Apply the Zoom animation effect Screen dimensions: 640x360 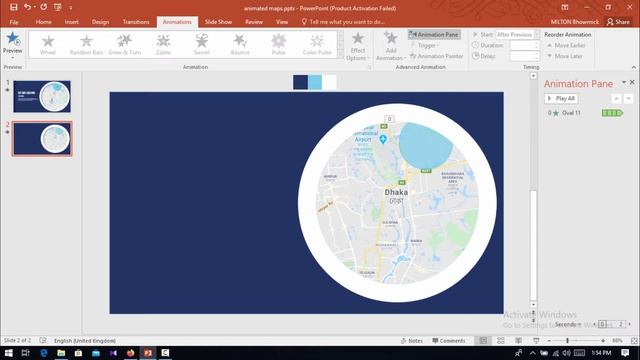(163, 44)
